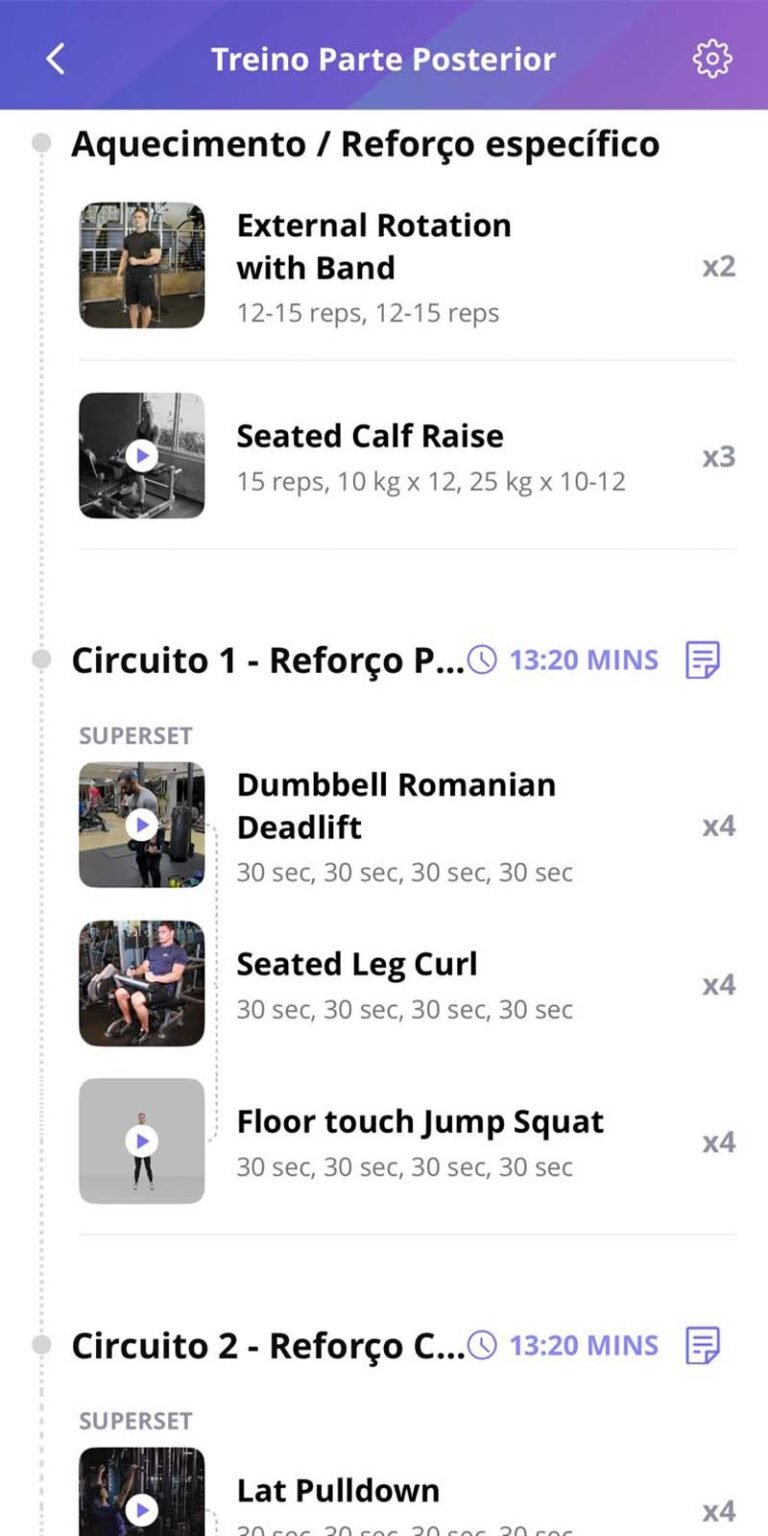Tap x3 sets count for Seated Calf Raise
768x1536 pixels.
(x=719, y=457)
